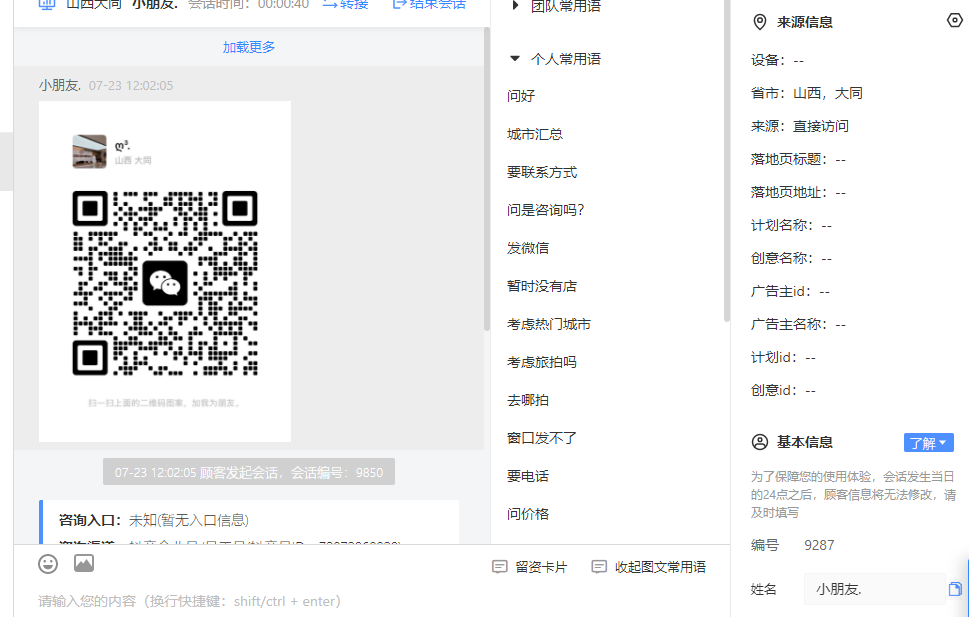Select the 问好 quick phrase
Viewport: 969px width, 617px height.
[x=521, y=96]
